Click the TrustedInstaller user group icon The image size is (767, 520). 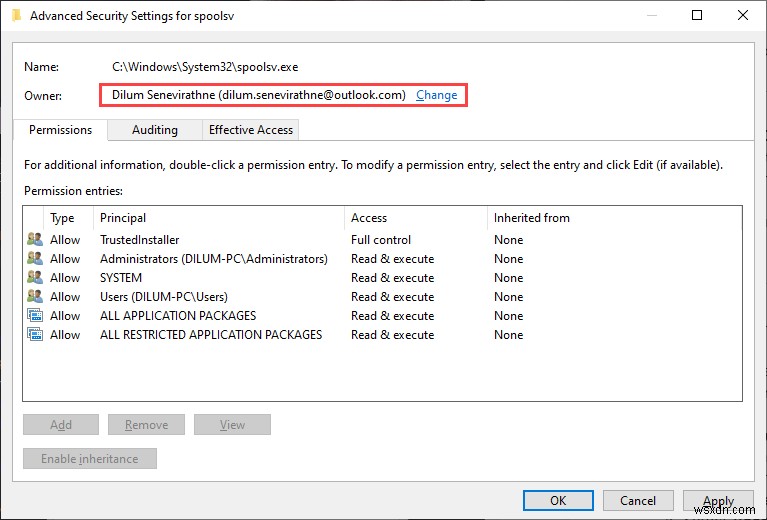tap(35, 239)
